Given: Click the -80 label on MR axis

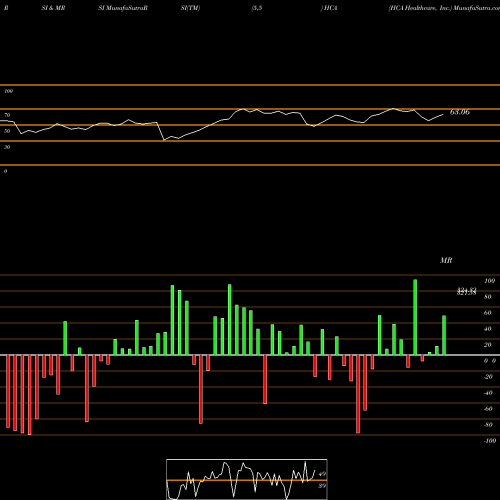Looking at the screenshot, I should point(488,425).
